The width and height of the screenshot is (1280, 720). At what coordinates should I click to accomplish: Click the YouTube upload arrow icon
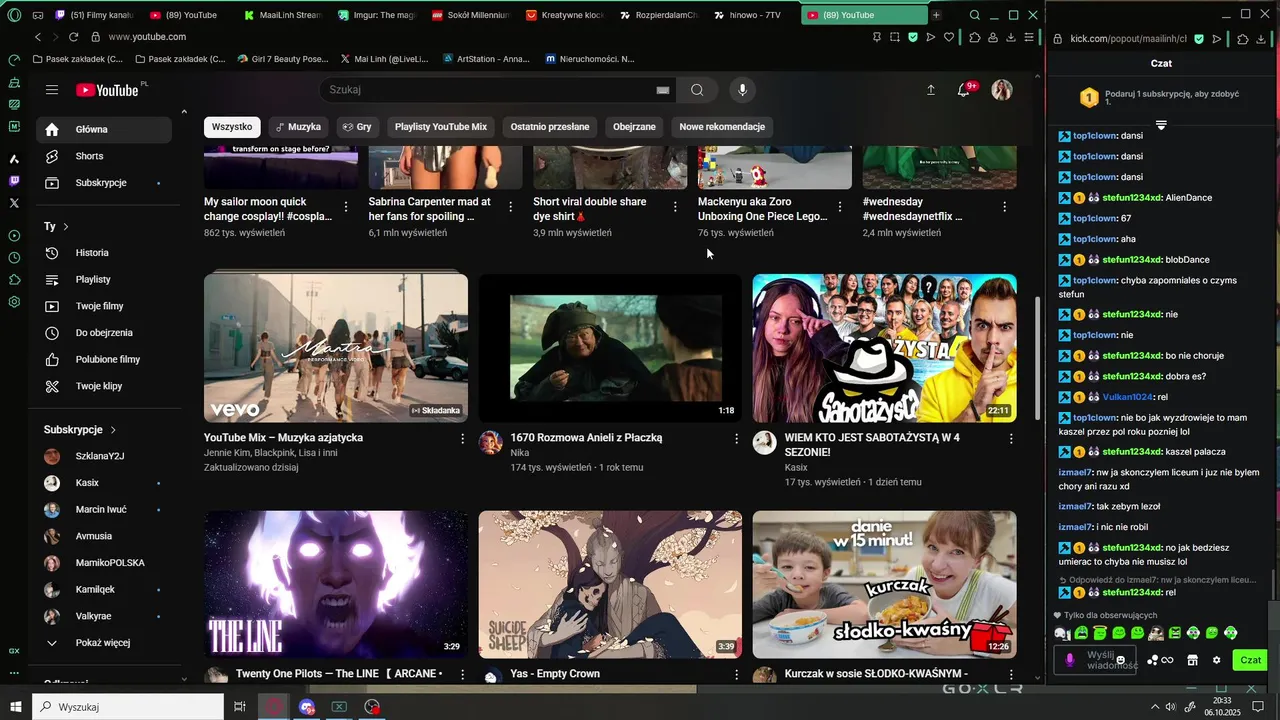(x=930, y=90)
